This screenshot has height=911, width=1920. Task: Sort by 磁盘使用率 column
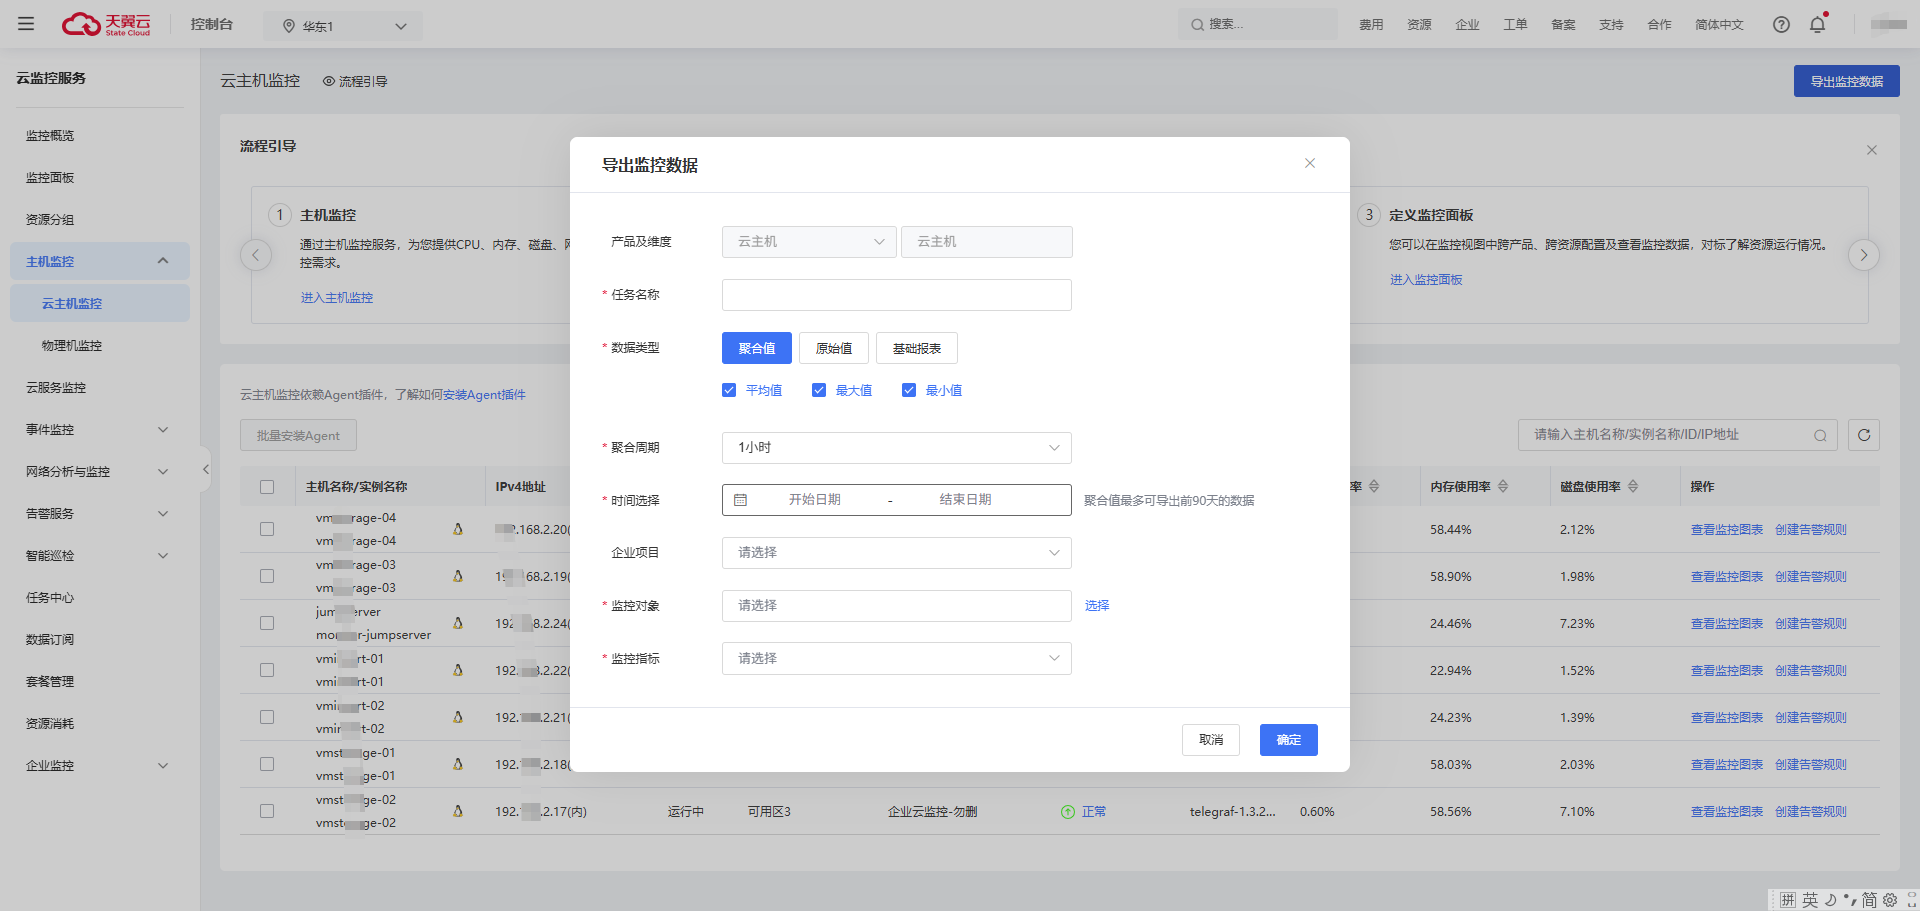pos(1633,486)
